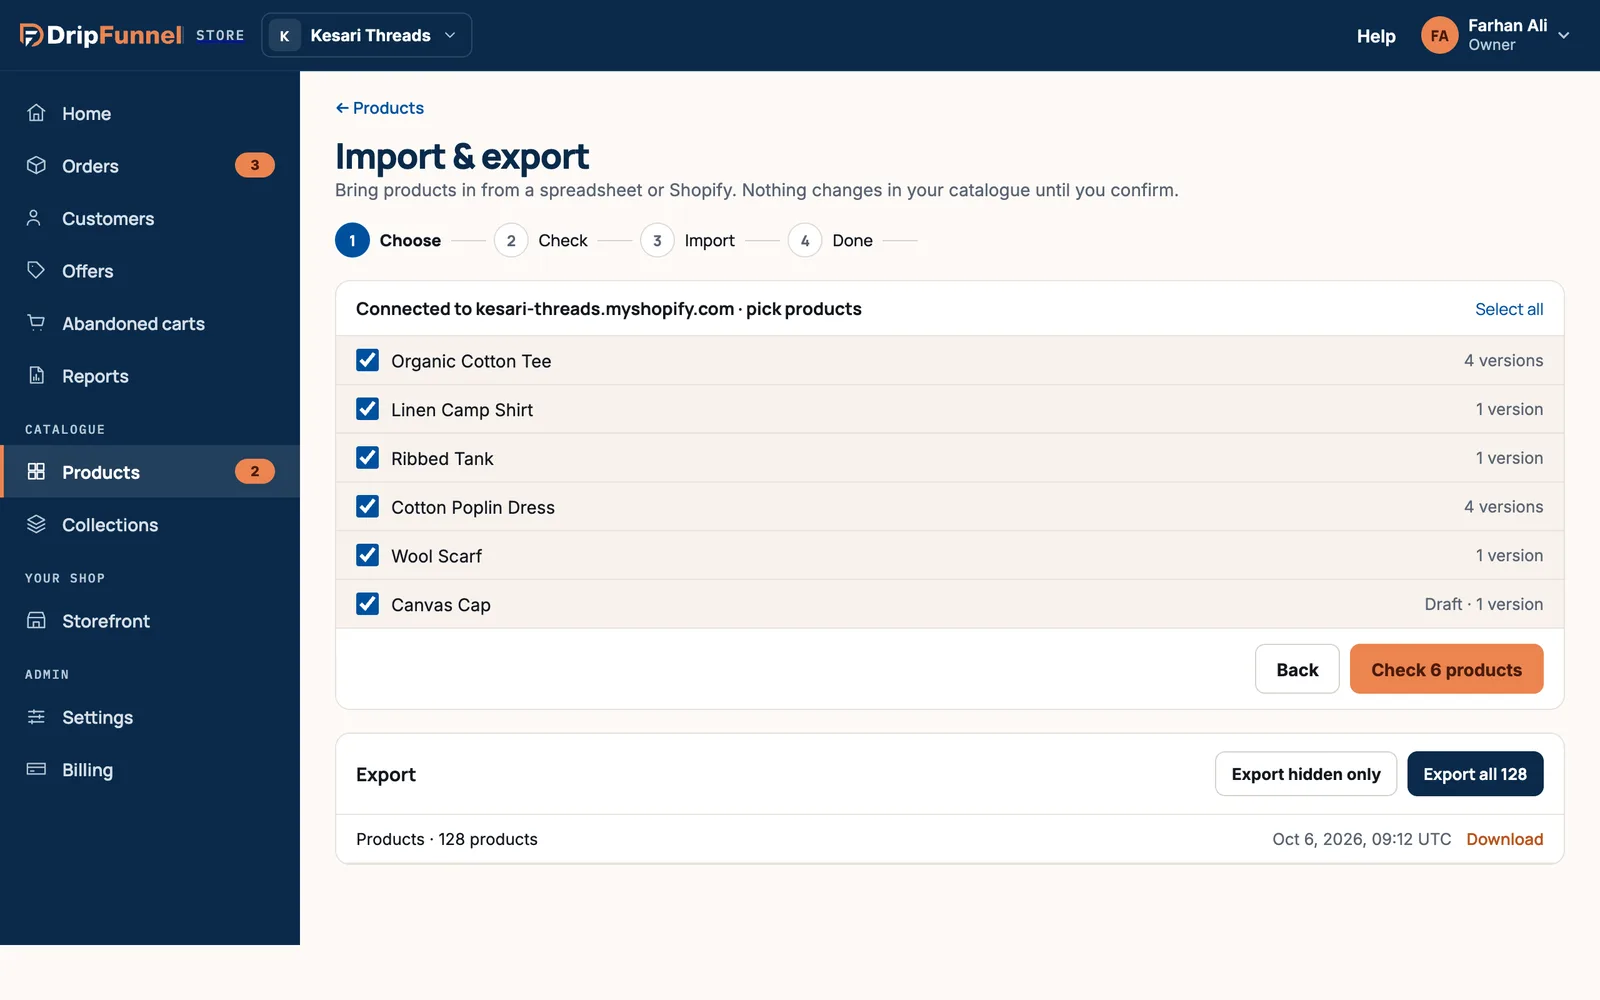Click the DripFunnel logo icon
Viewport: 1600px width, 1000px height.
point(31,35)
